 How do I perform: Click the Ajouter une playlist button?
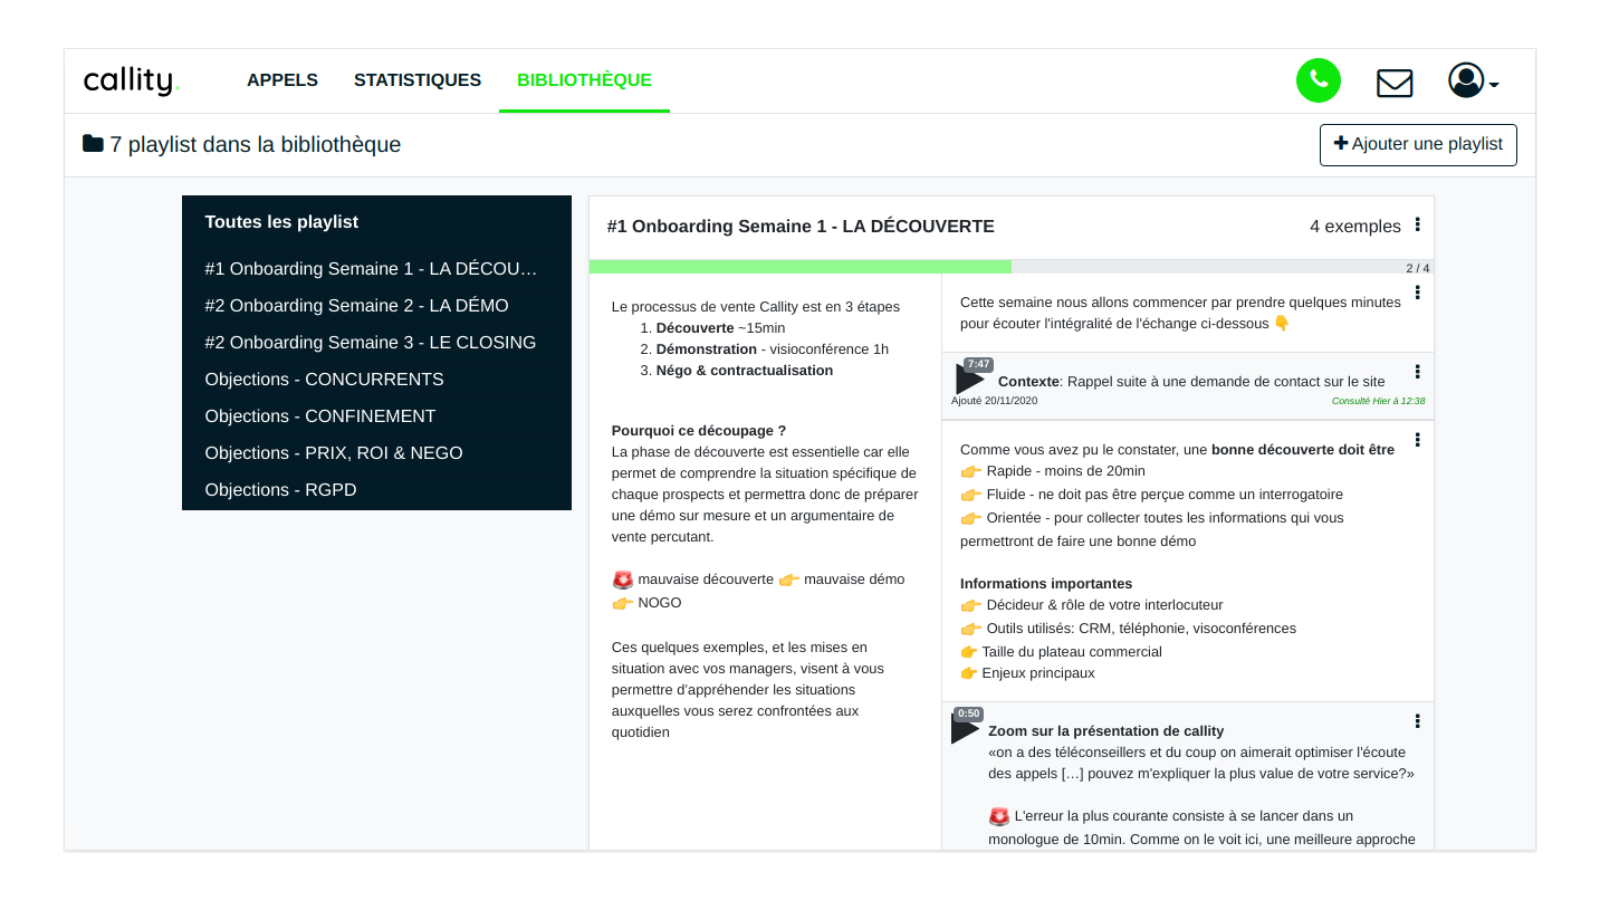coord(1417,144)
